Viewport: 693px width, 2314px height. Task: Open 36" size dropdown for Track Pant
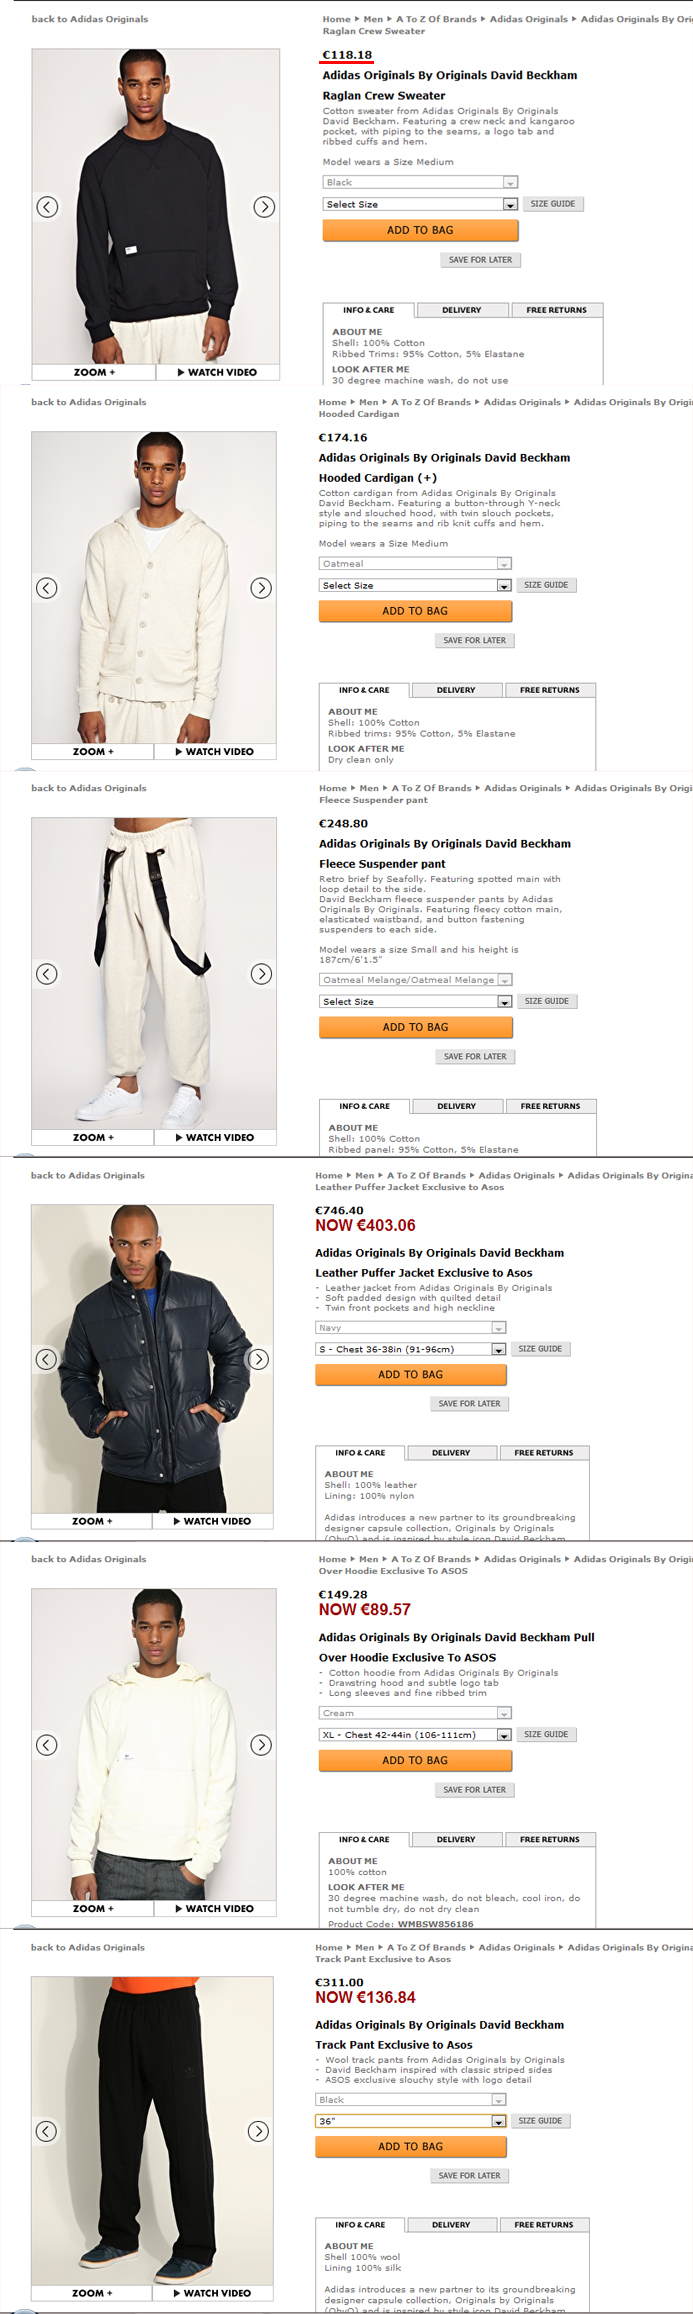(x=411, y=2121)
